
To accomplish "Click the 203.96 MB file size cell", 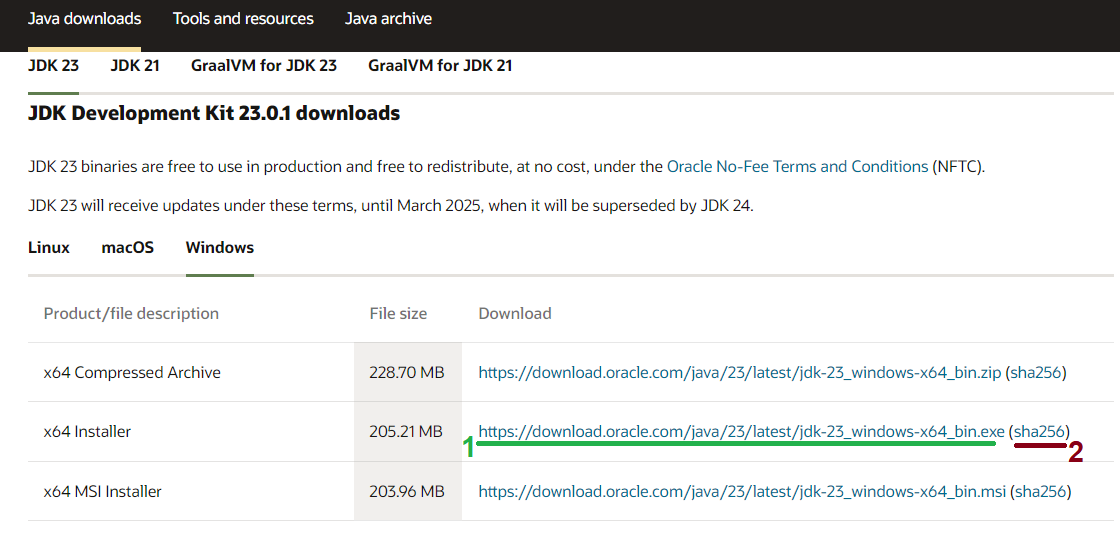I will click(x=407, y=492).
